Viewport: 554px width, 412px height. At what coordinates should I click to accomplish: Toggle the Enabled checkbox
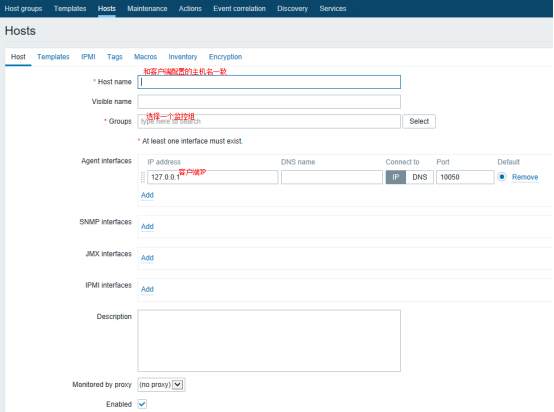click(x=142, y=404)
